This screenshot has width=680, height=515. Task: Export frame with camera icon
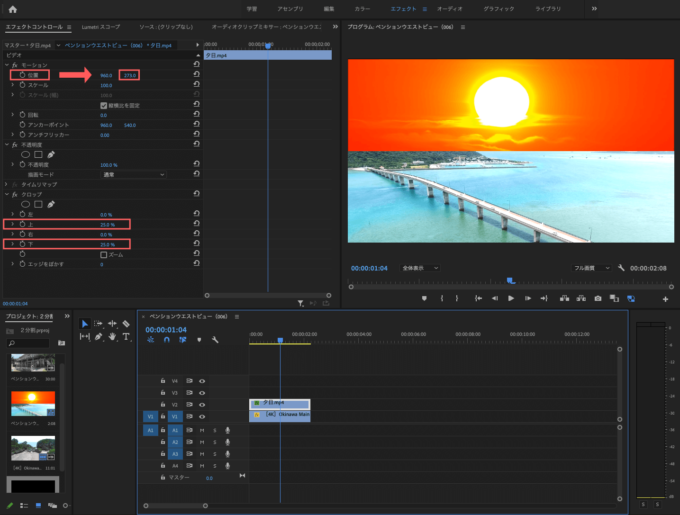(598, 298)
